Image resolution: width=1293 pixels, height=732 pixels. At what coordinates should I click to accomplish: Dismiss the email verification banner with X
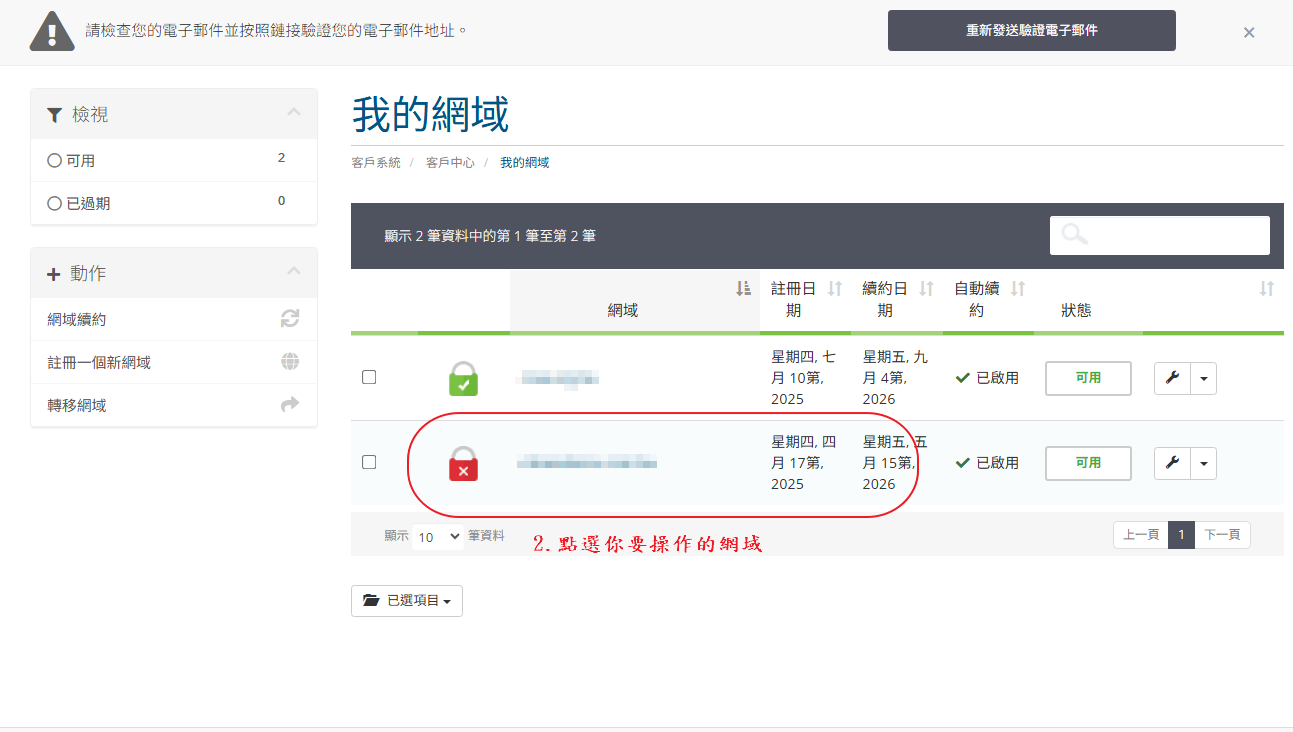[x=1249, y=32]
